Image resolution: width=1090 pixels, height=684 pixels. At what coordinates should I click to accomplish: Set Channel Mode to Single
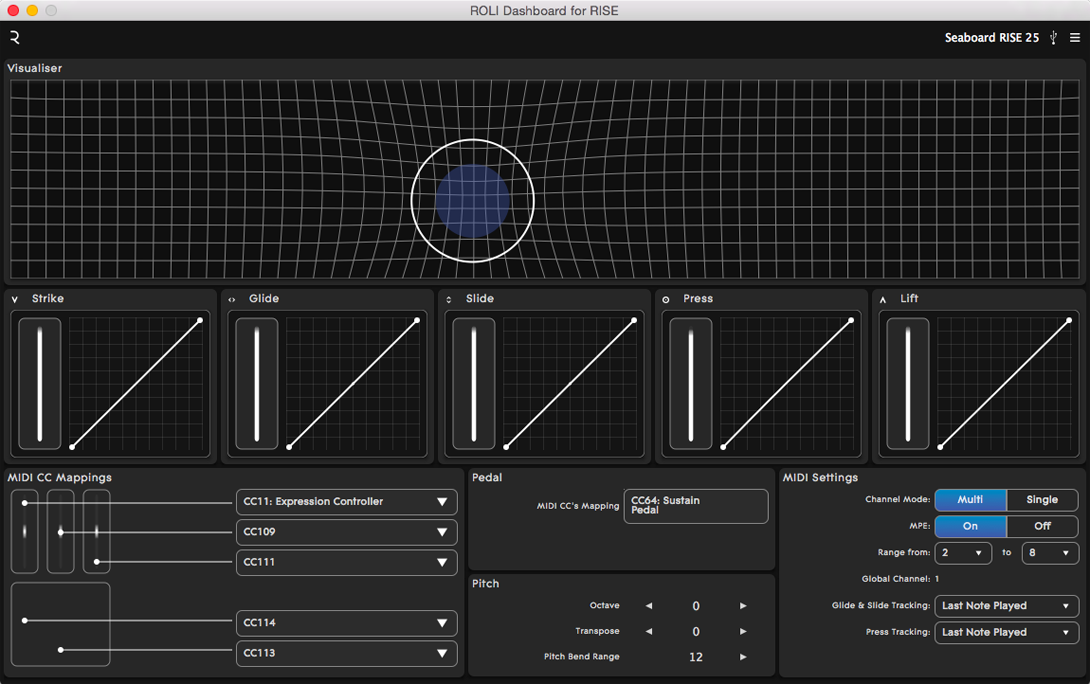click(1042, 500)
